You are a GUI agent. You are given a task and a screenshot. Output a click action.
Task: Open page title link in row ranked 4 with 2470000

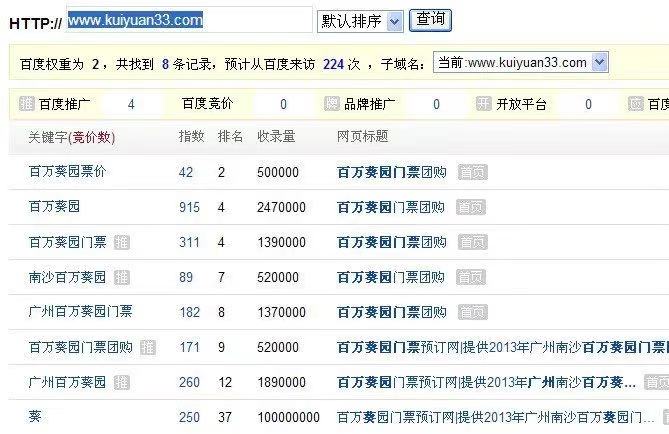click(391, 207)
